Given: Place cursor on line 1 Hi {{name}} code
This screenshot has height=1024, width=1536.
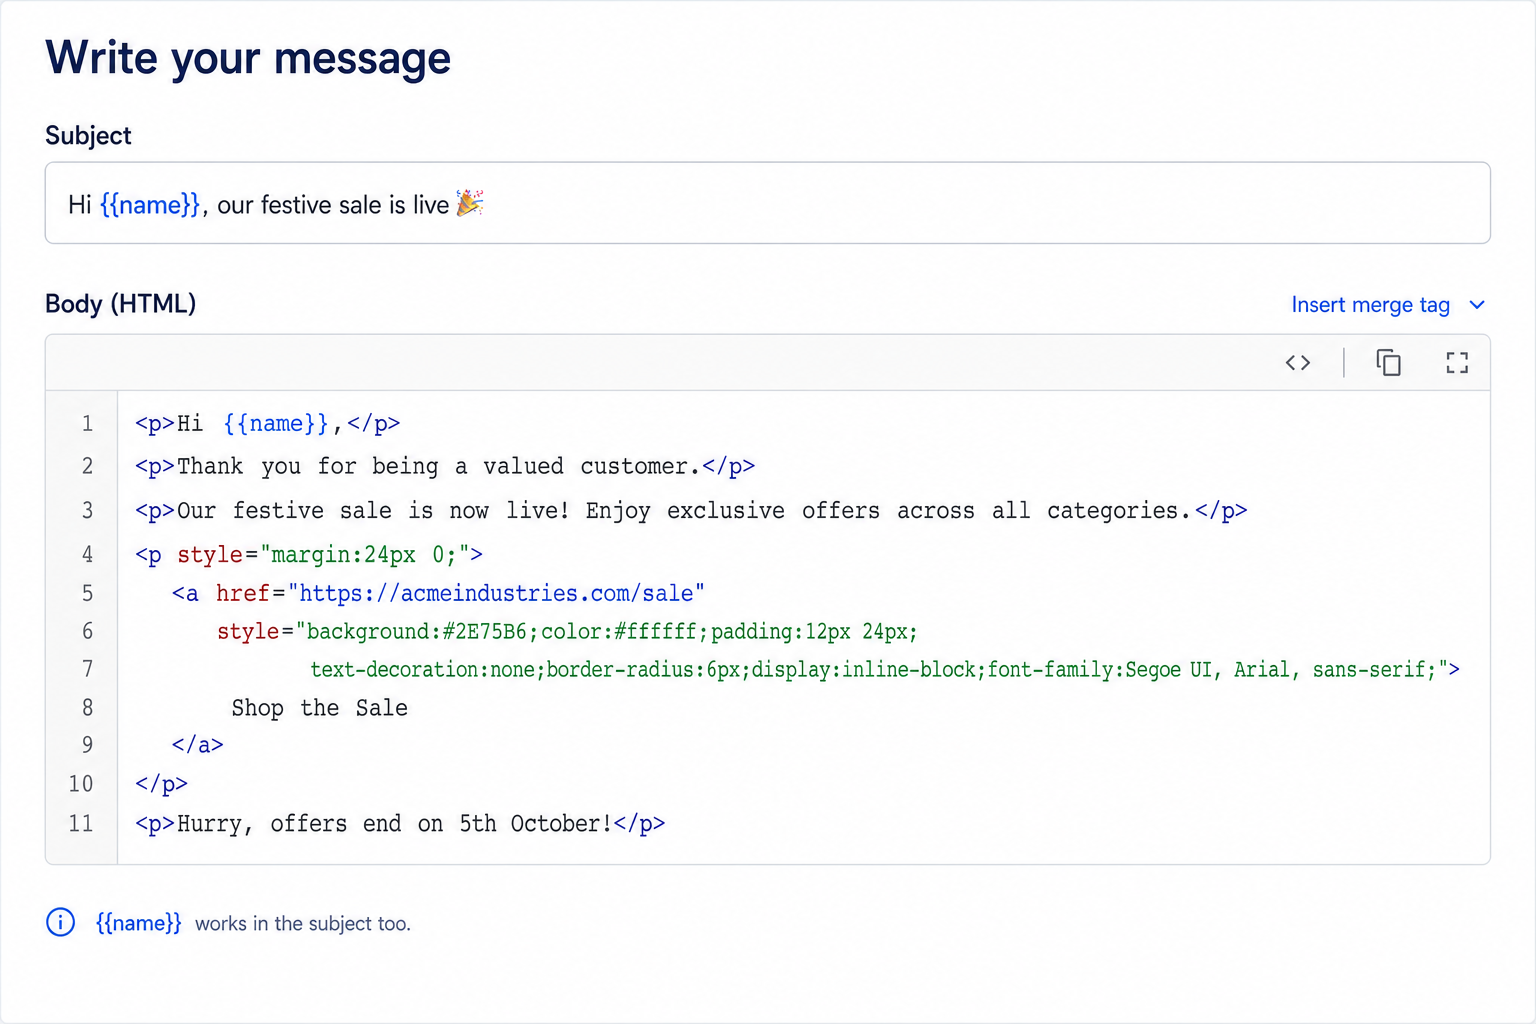Looking at the screenshot, I should [x=268, y=424].
